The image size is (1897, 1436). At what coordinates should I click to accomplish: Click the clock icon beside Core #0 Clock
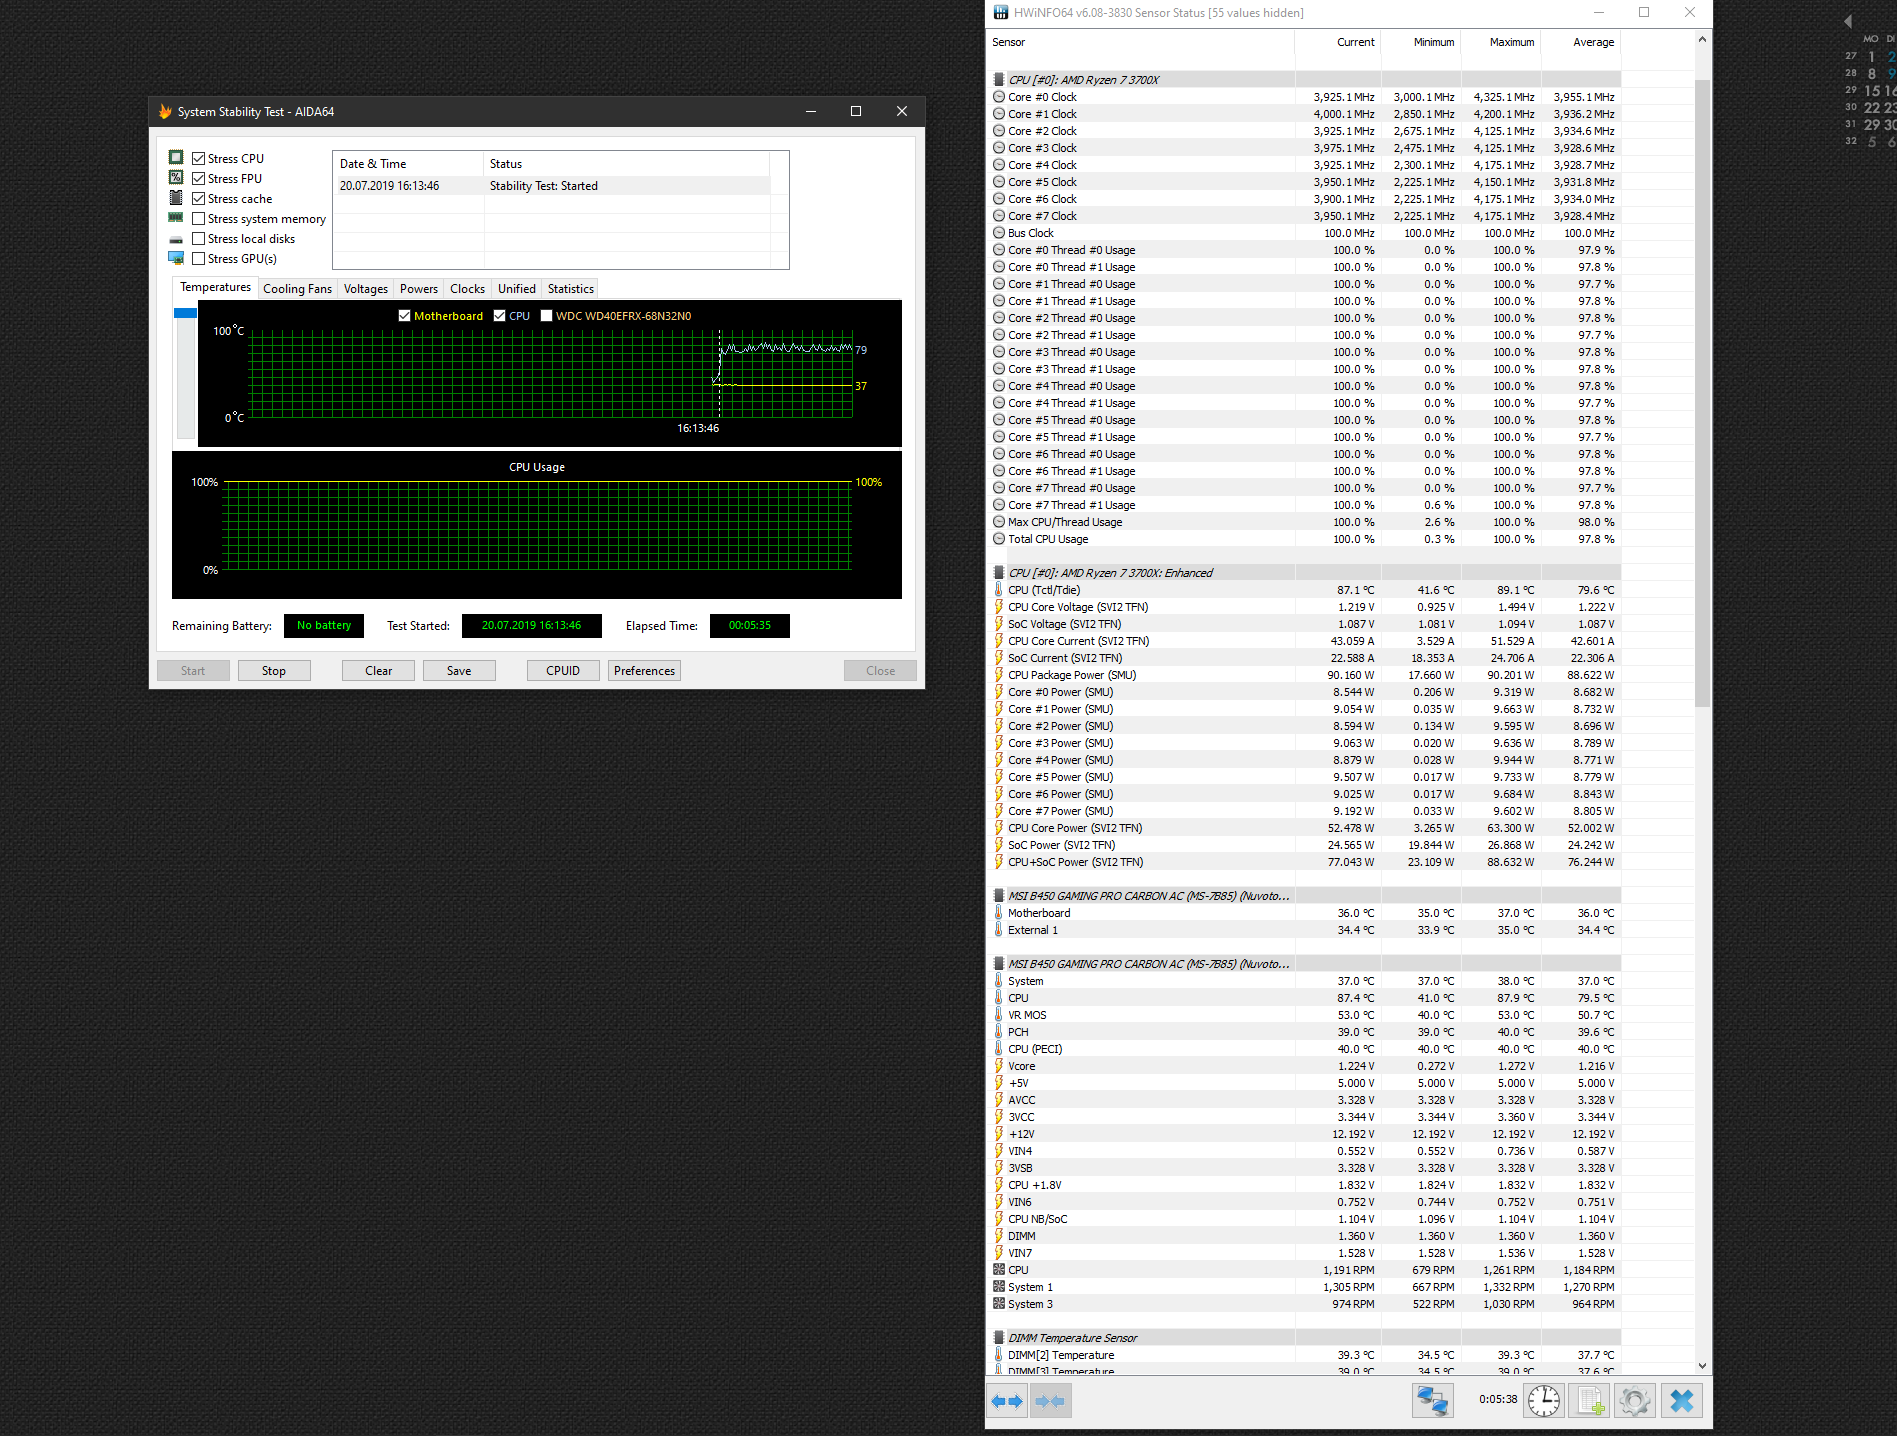coord(998,97)
